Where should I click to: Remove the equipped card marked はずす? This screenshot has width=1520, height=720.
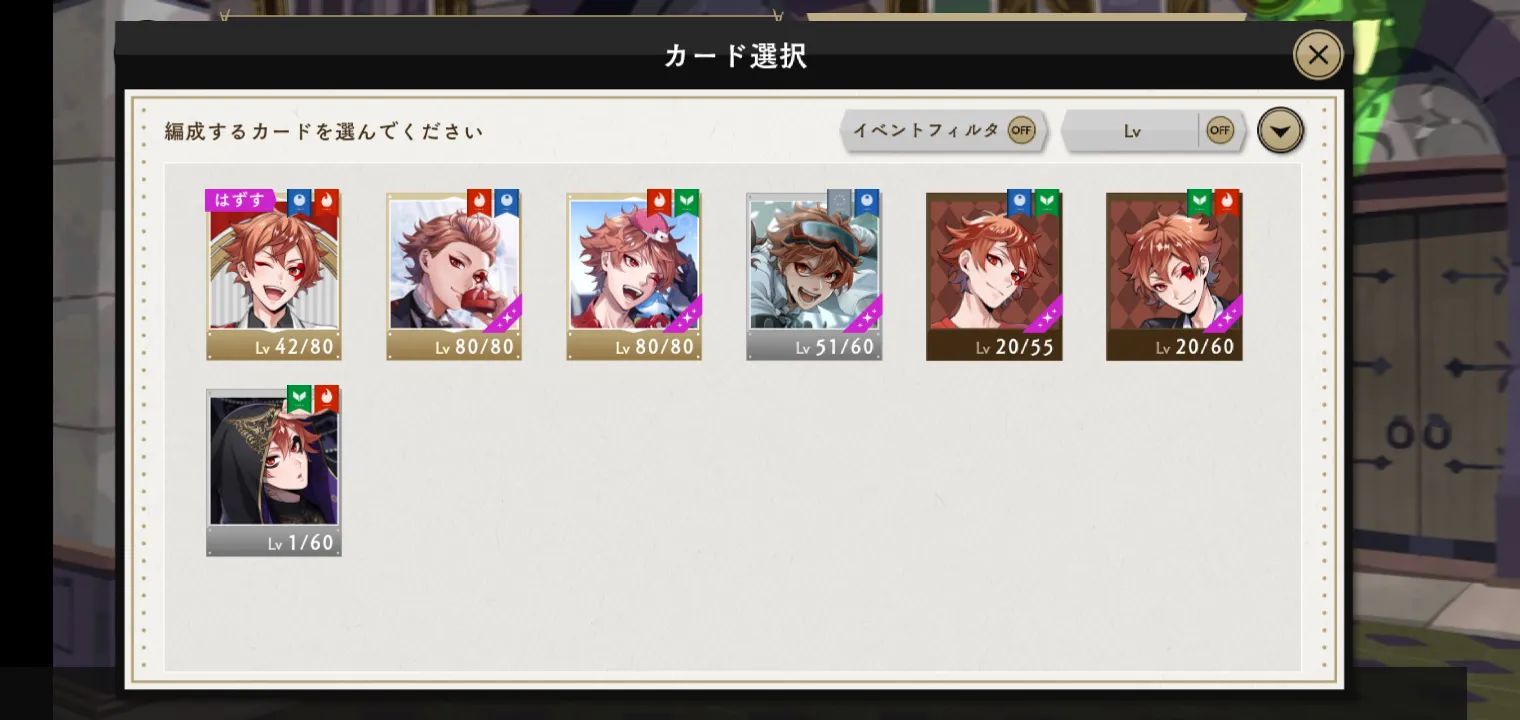[x=240, y=200]
